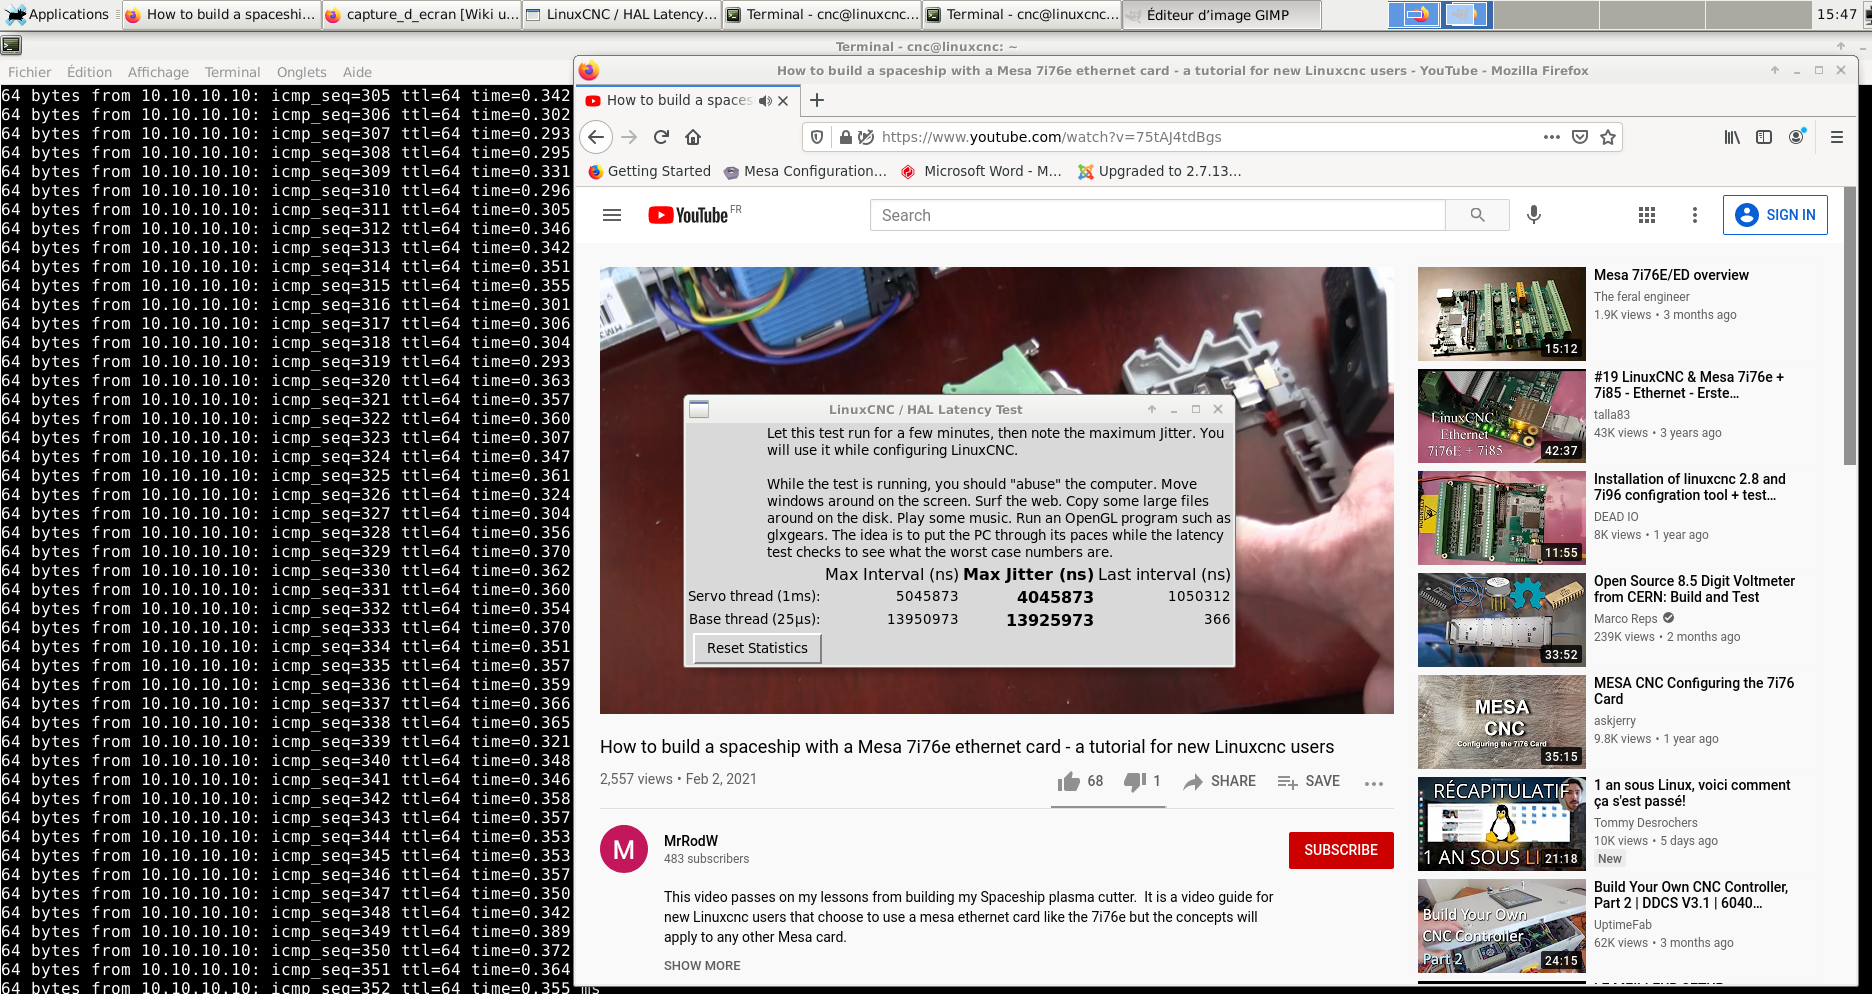Screen dimensions: 1872x994
Task: Reload the YouTube page
Action: click(661, 137)
